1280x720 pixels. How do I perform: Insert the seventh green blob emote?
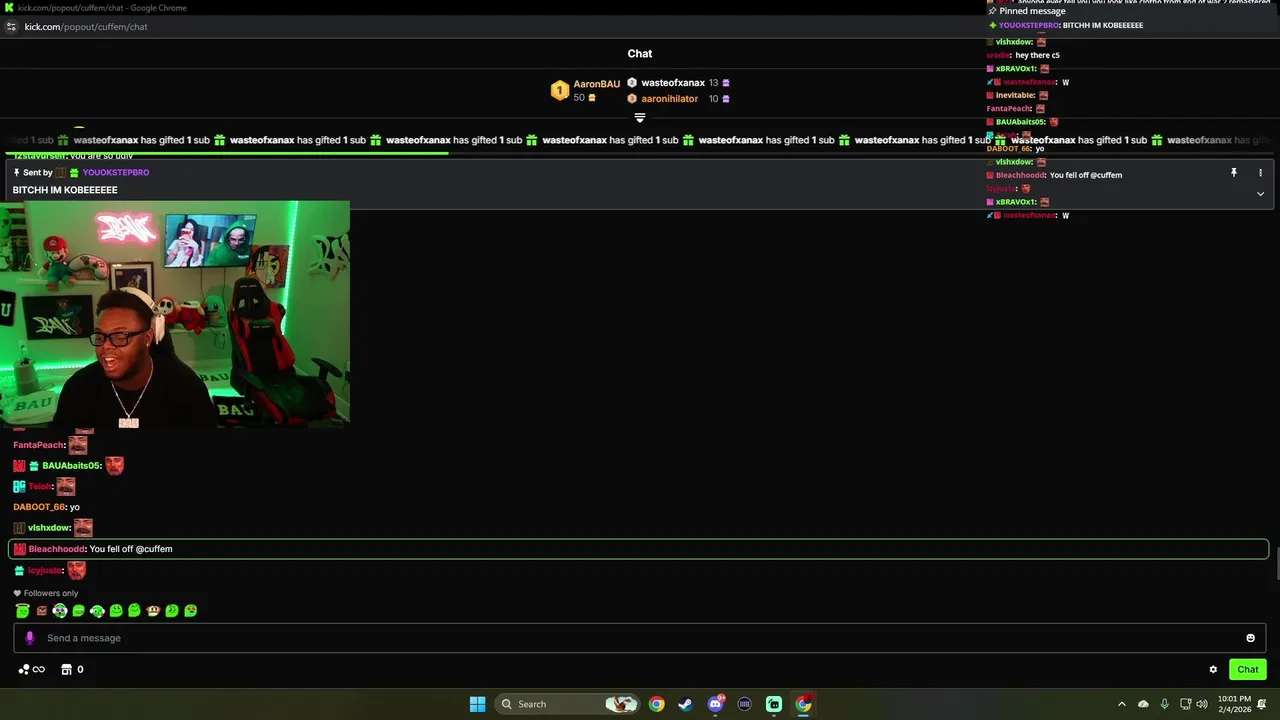(x=134, y=611)
